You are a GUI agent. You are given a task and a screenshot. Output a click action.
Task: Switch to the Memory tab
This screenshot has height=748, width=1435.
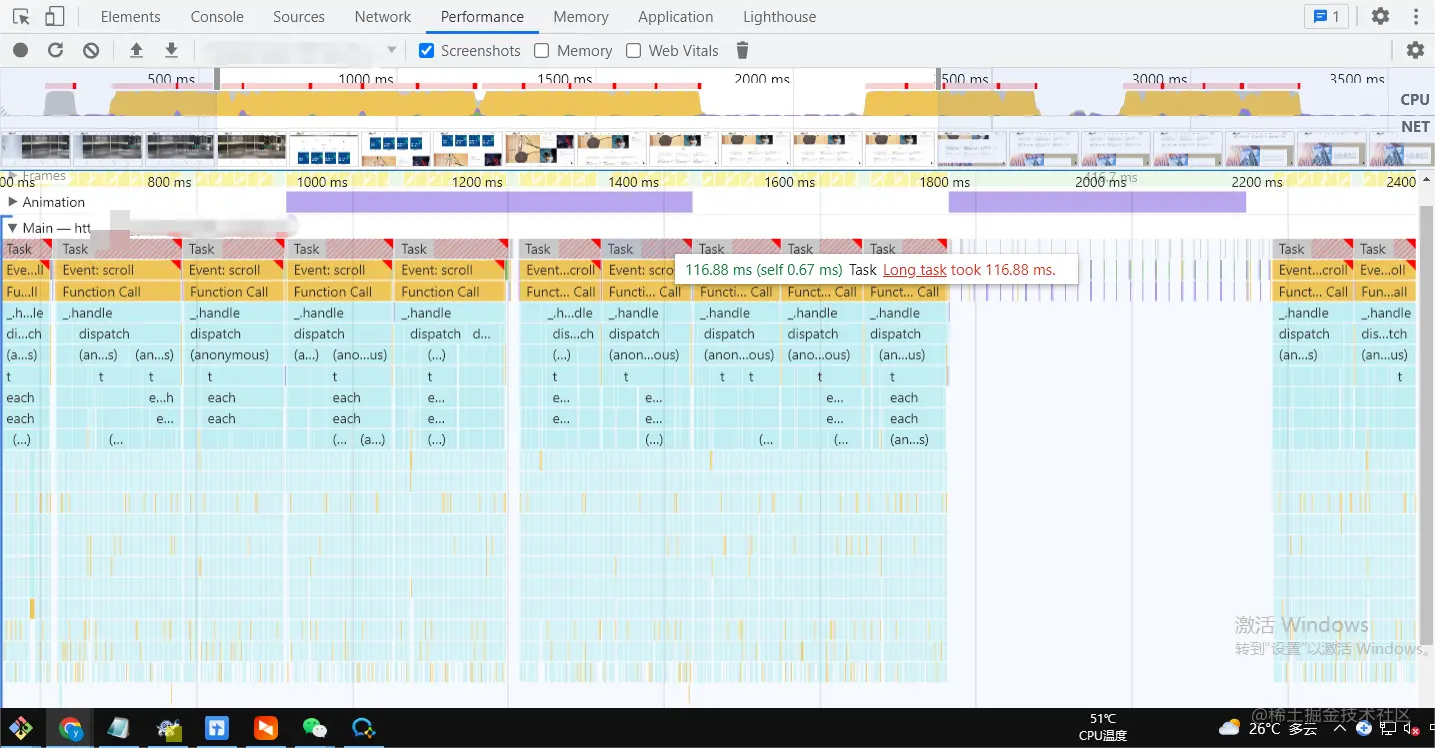click(x=580, y=16)
